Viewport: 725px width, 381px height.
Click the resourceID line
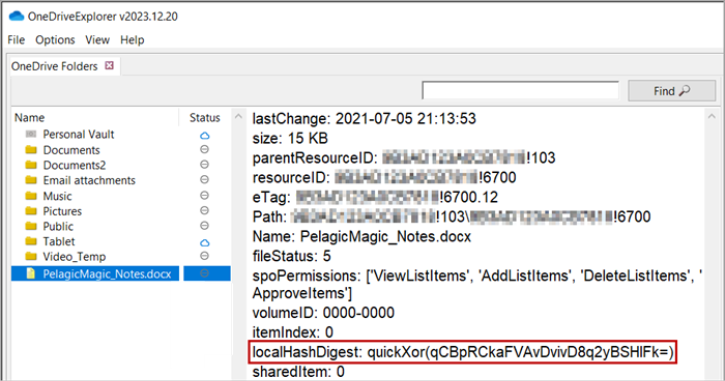[384, 178]
